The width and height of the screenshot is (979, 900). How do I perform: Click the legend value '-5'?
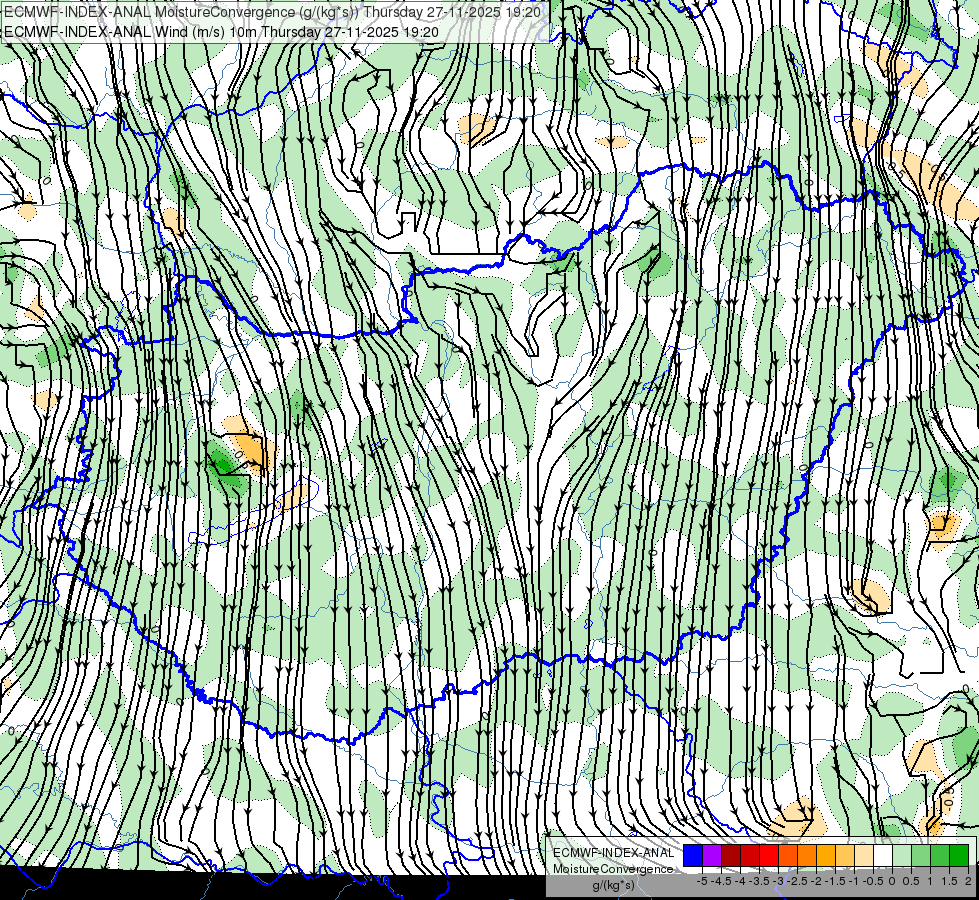pos(702,881)
